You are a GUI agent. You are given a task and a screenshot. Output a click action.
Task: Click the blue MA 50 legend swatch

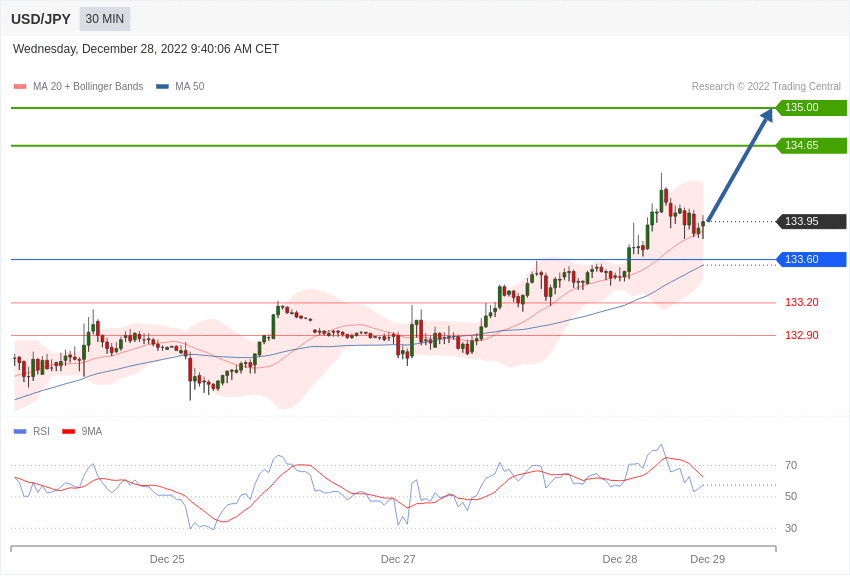pos(162,87)
